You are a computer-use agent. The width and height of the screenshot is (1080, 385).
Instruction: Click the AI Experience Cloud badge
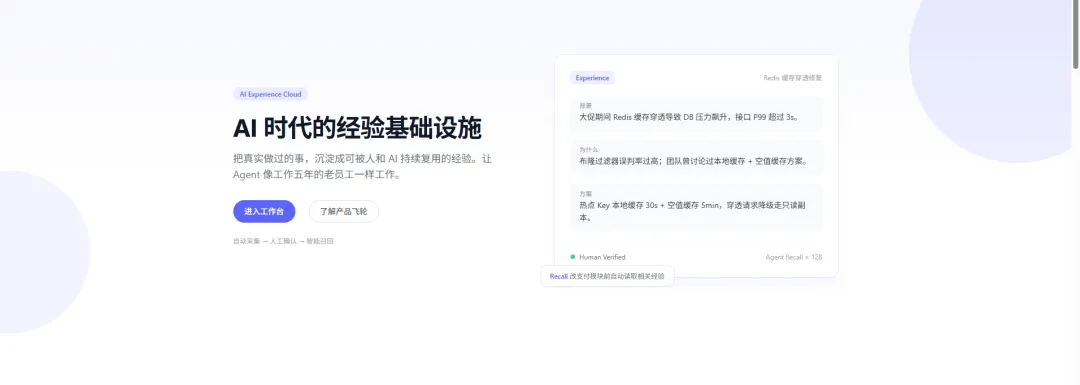[x=270, y=94]
